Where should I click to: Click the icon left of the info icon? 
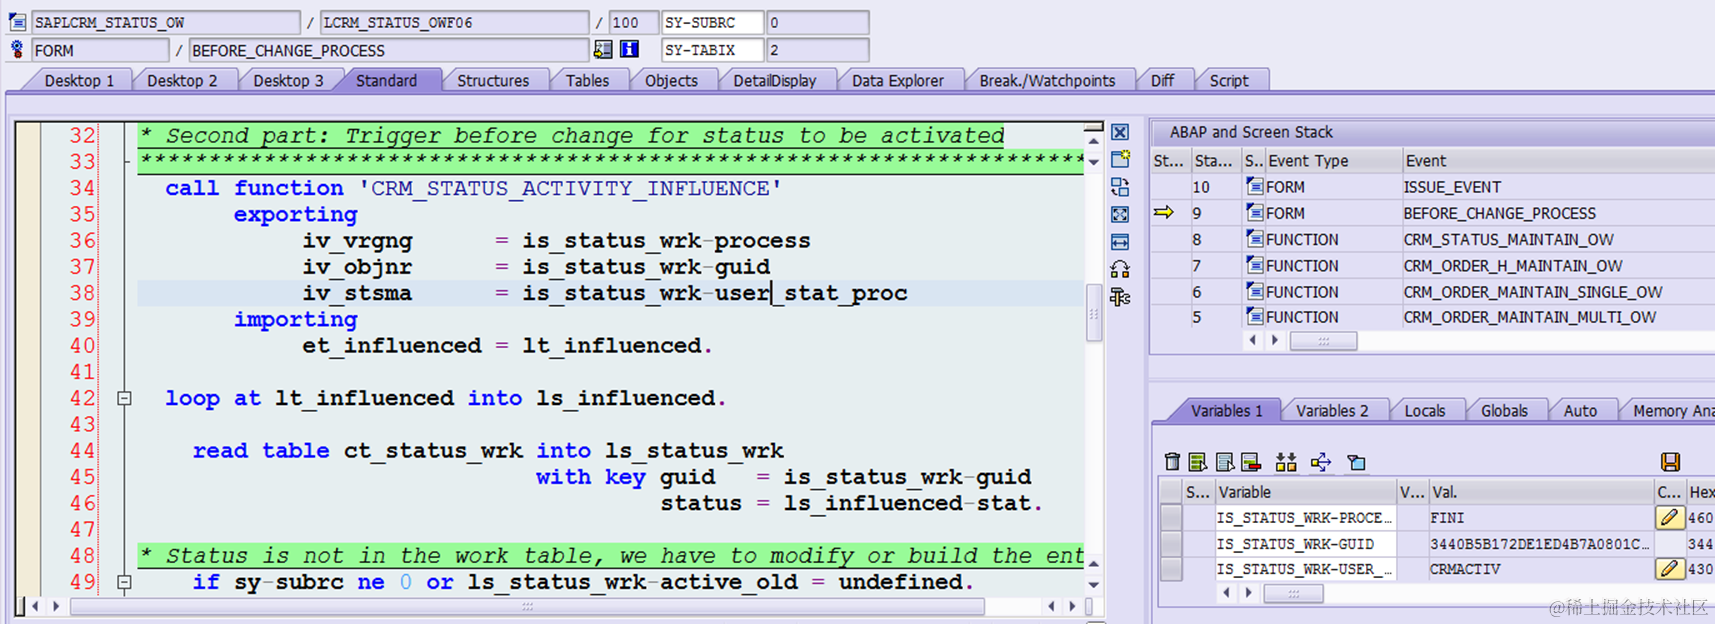click(603, 49)
